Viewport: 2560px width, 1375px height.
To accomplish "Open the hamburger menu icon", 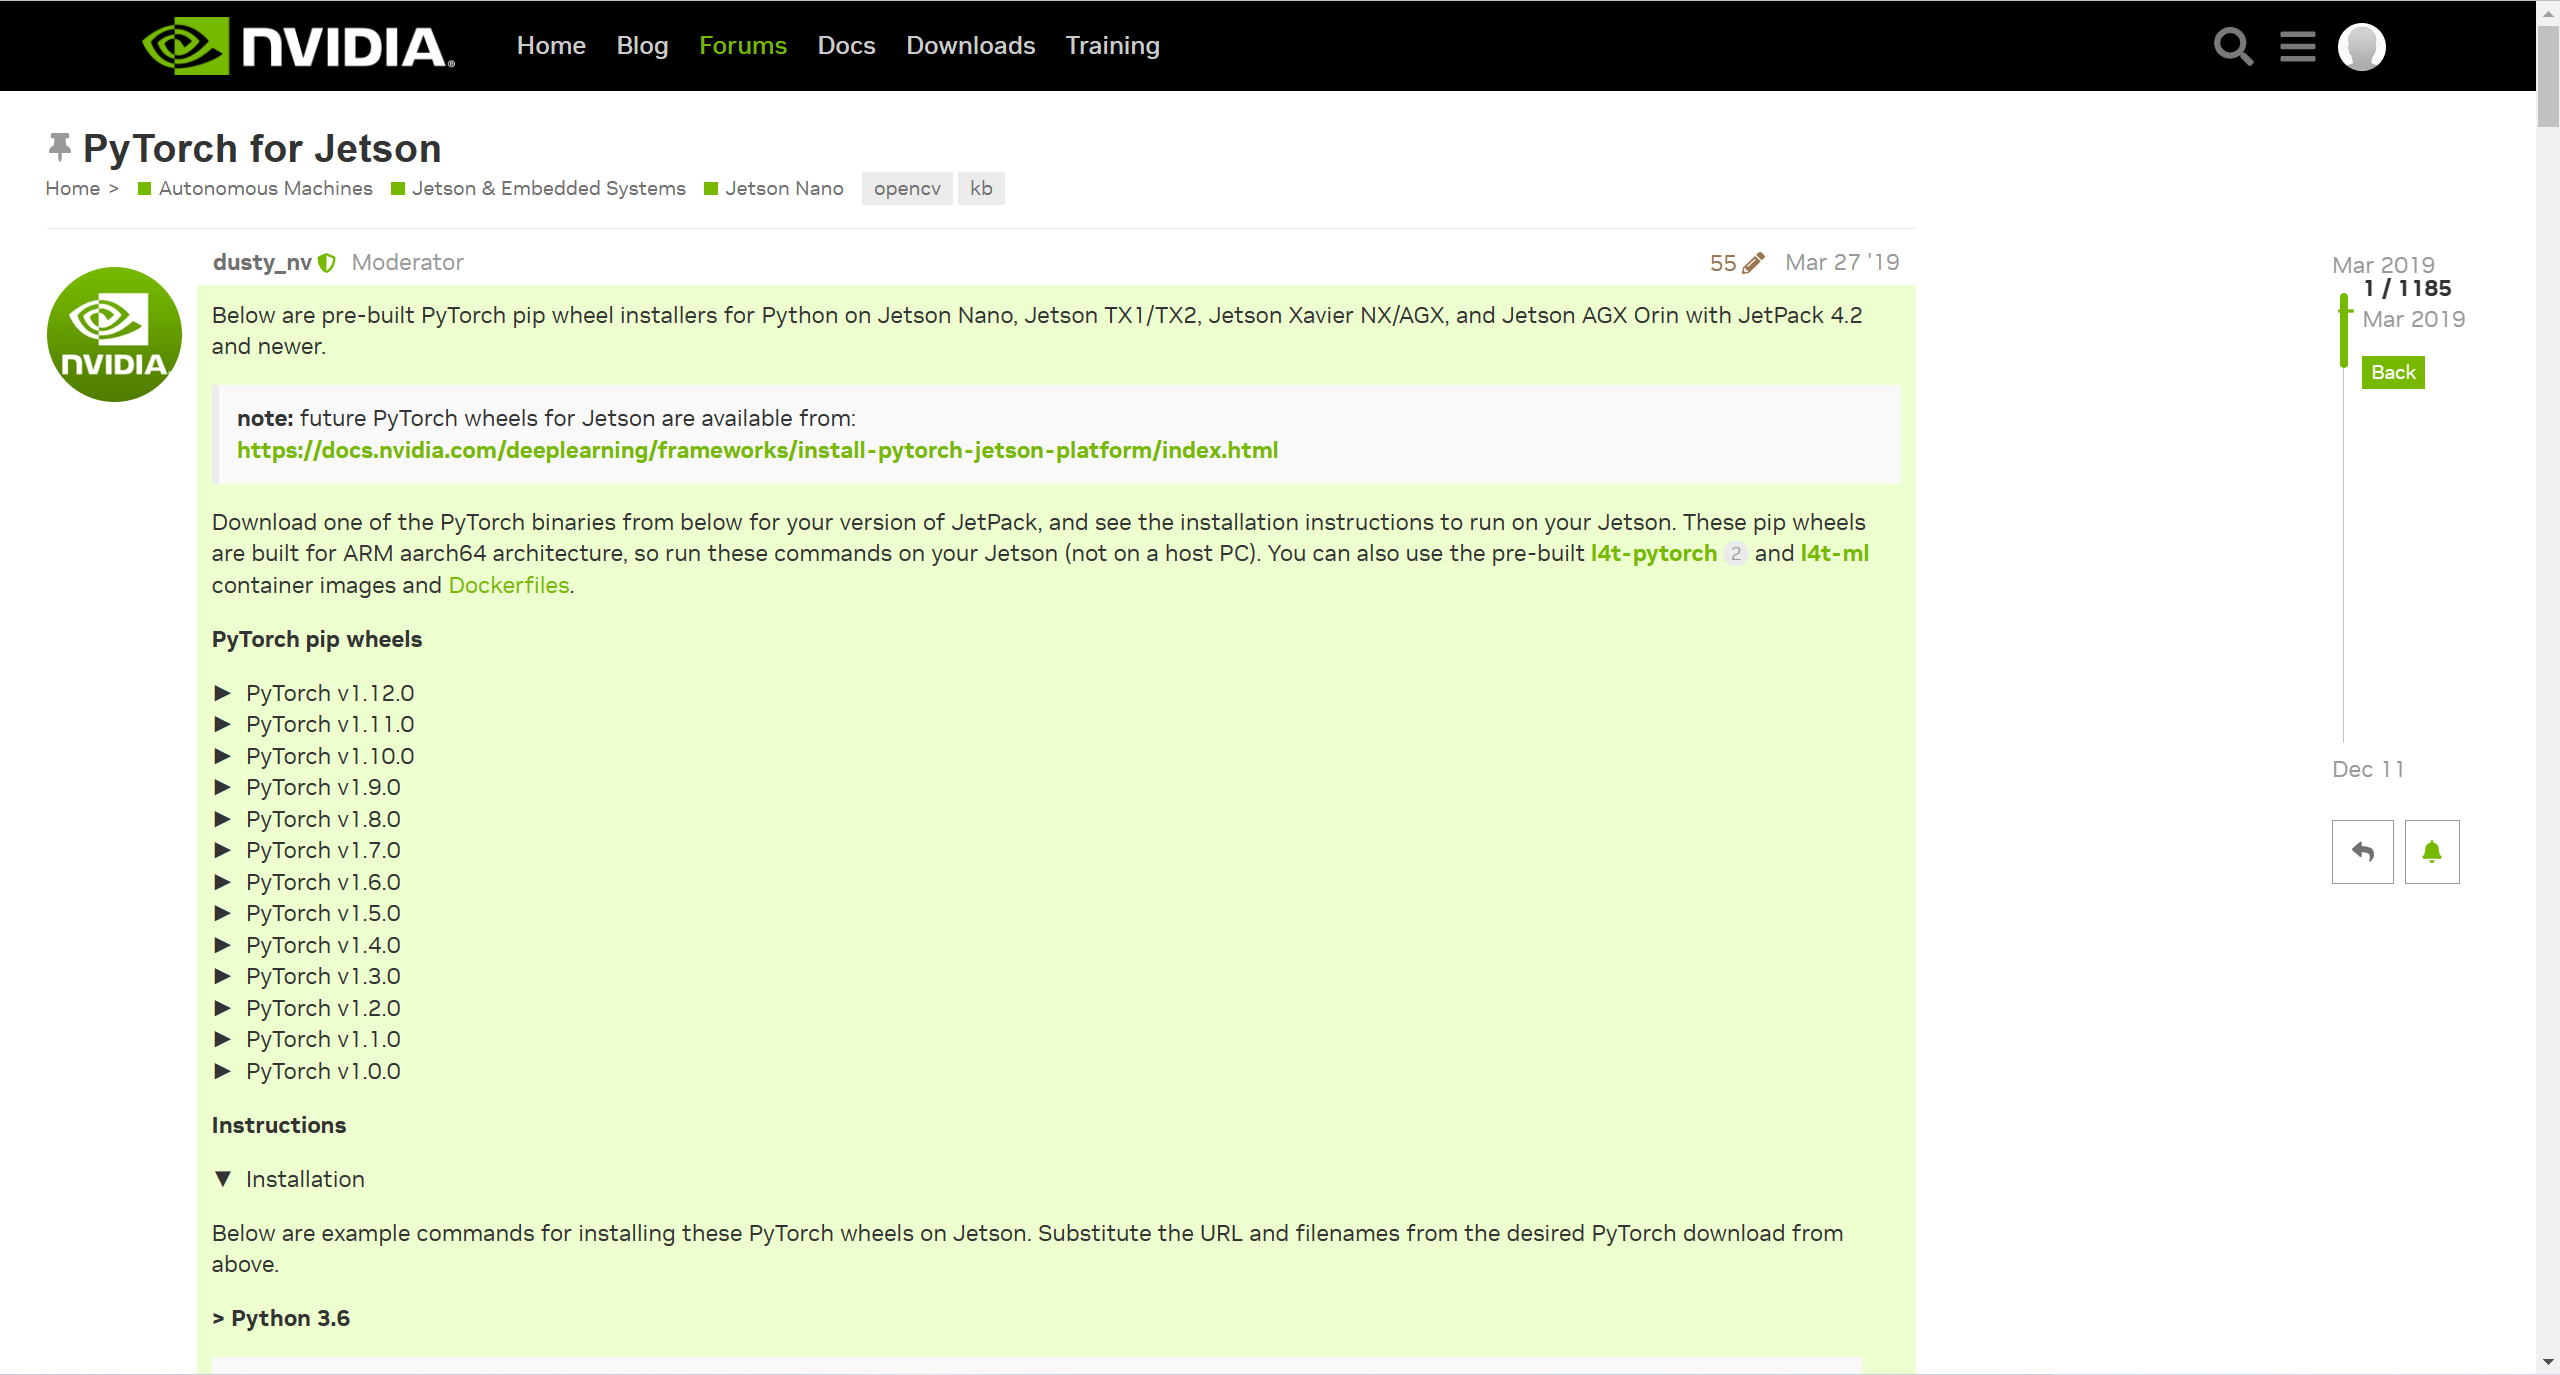I will (x=2297, y=46).
